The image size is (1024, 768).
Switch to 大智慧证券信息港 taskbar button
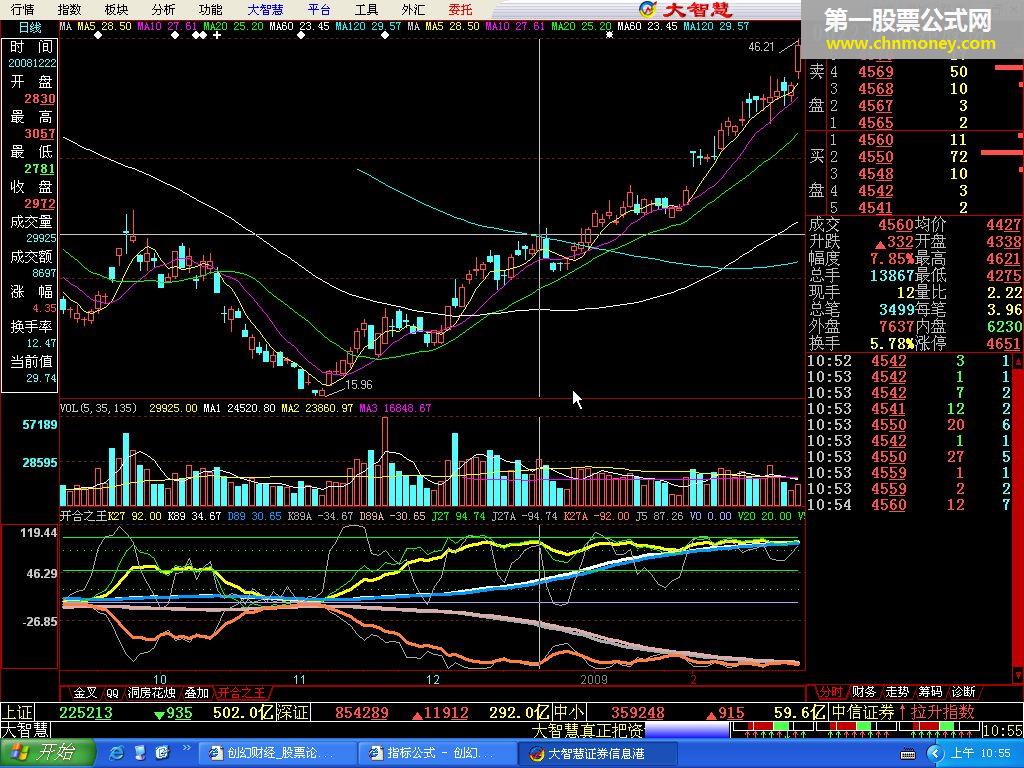[597, 754]
